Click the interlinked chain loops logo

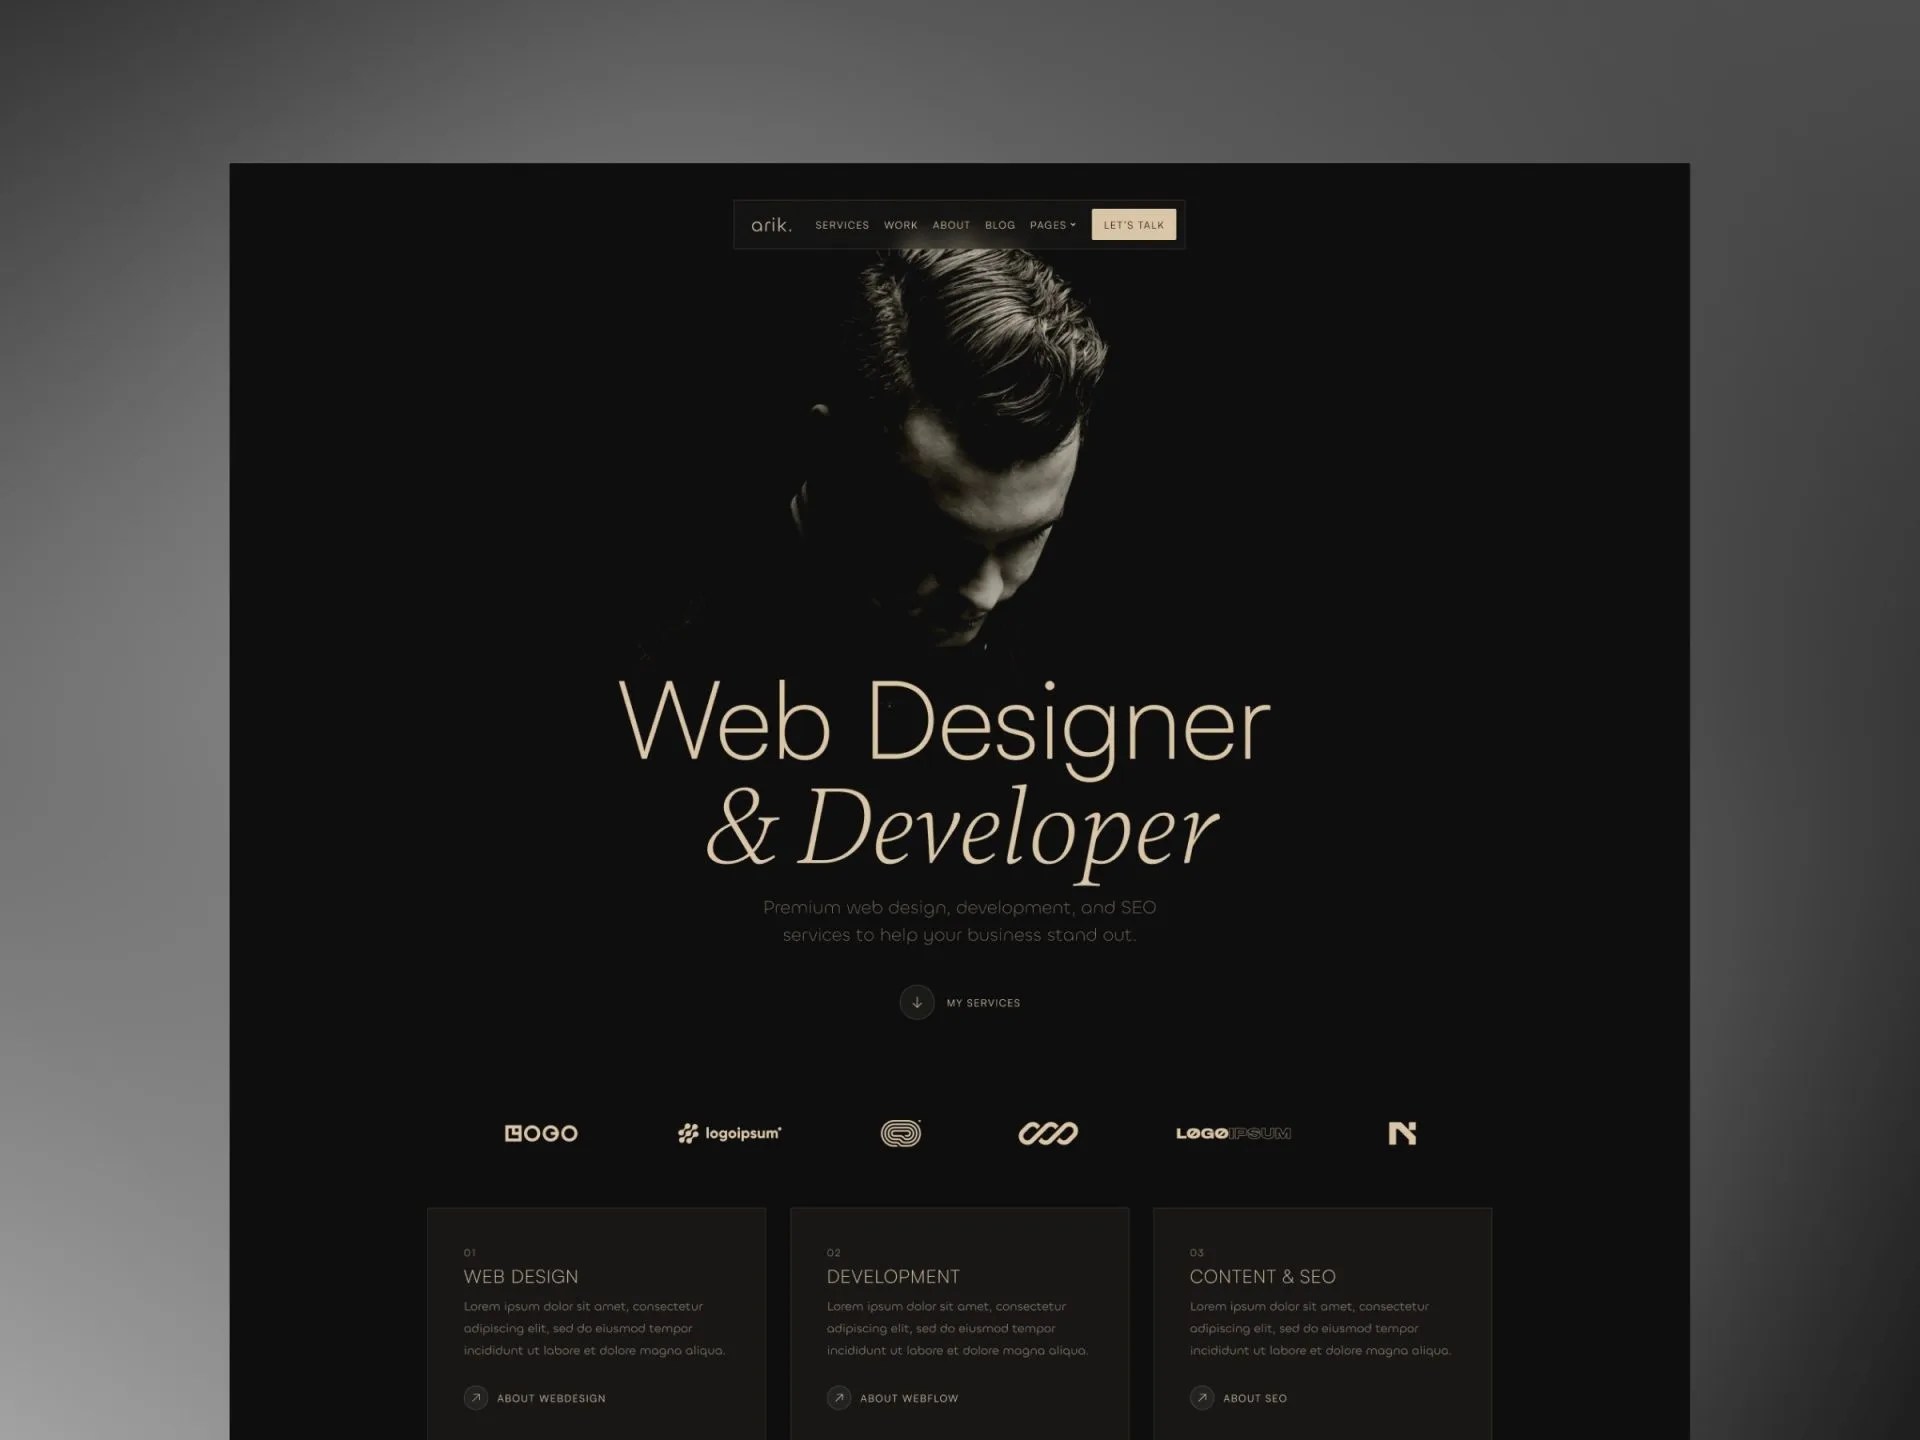[1047, 1133]
